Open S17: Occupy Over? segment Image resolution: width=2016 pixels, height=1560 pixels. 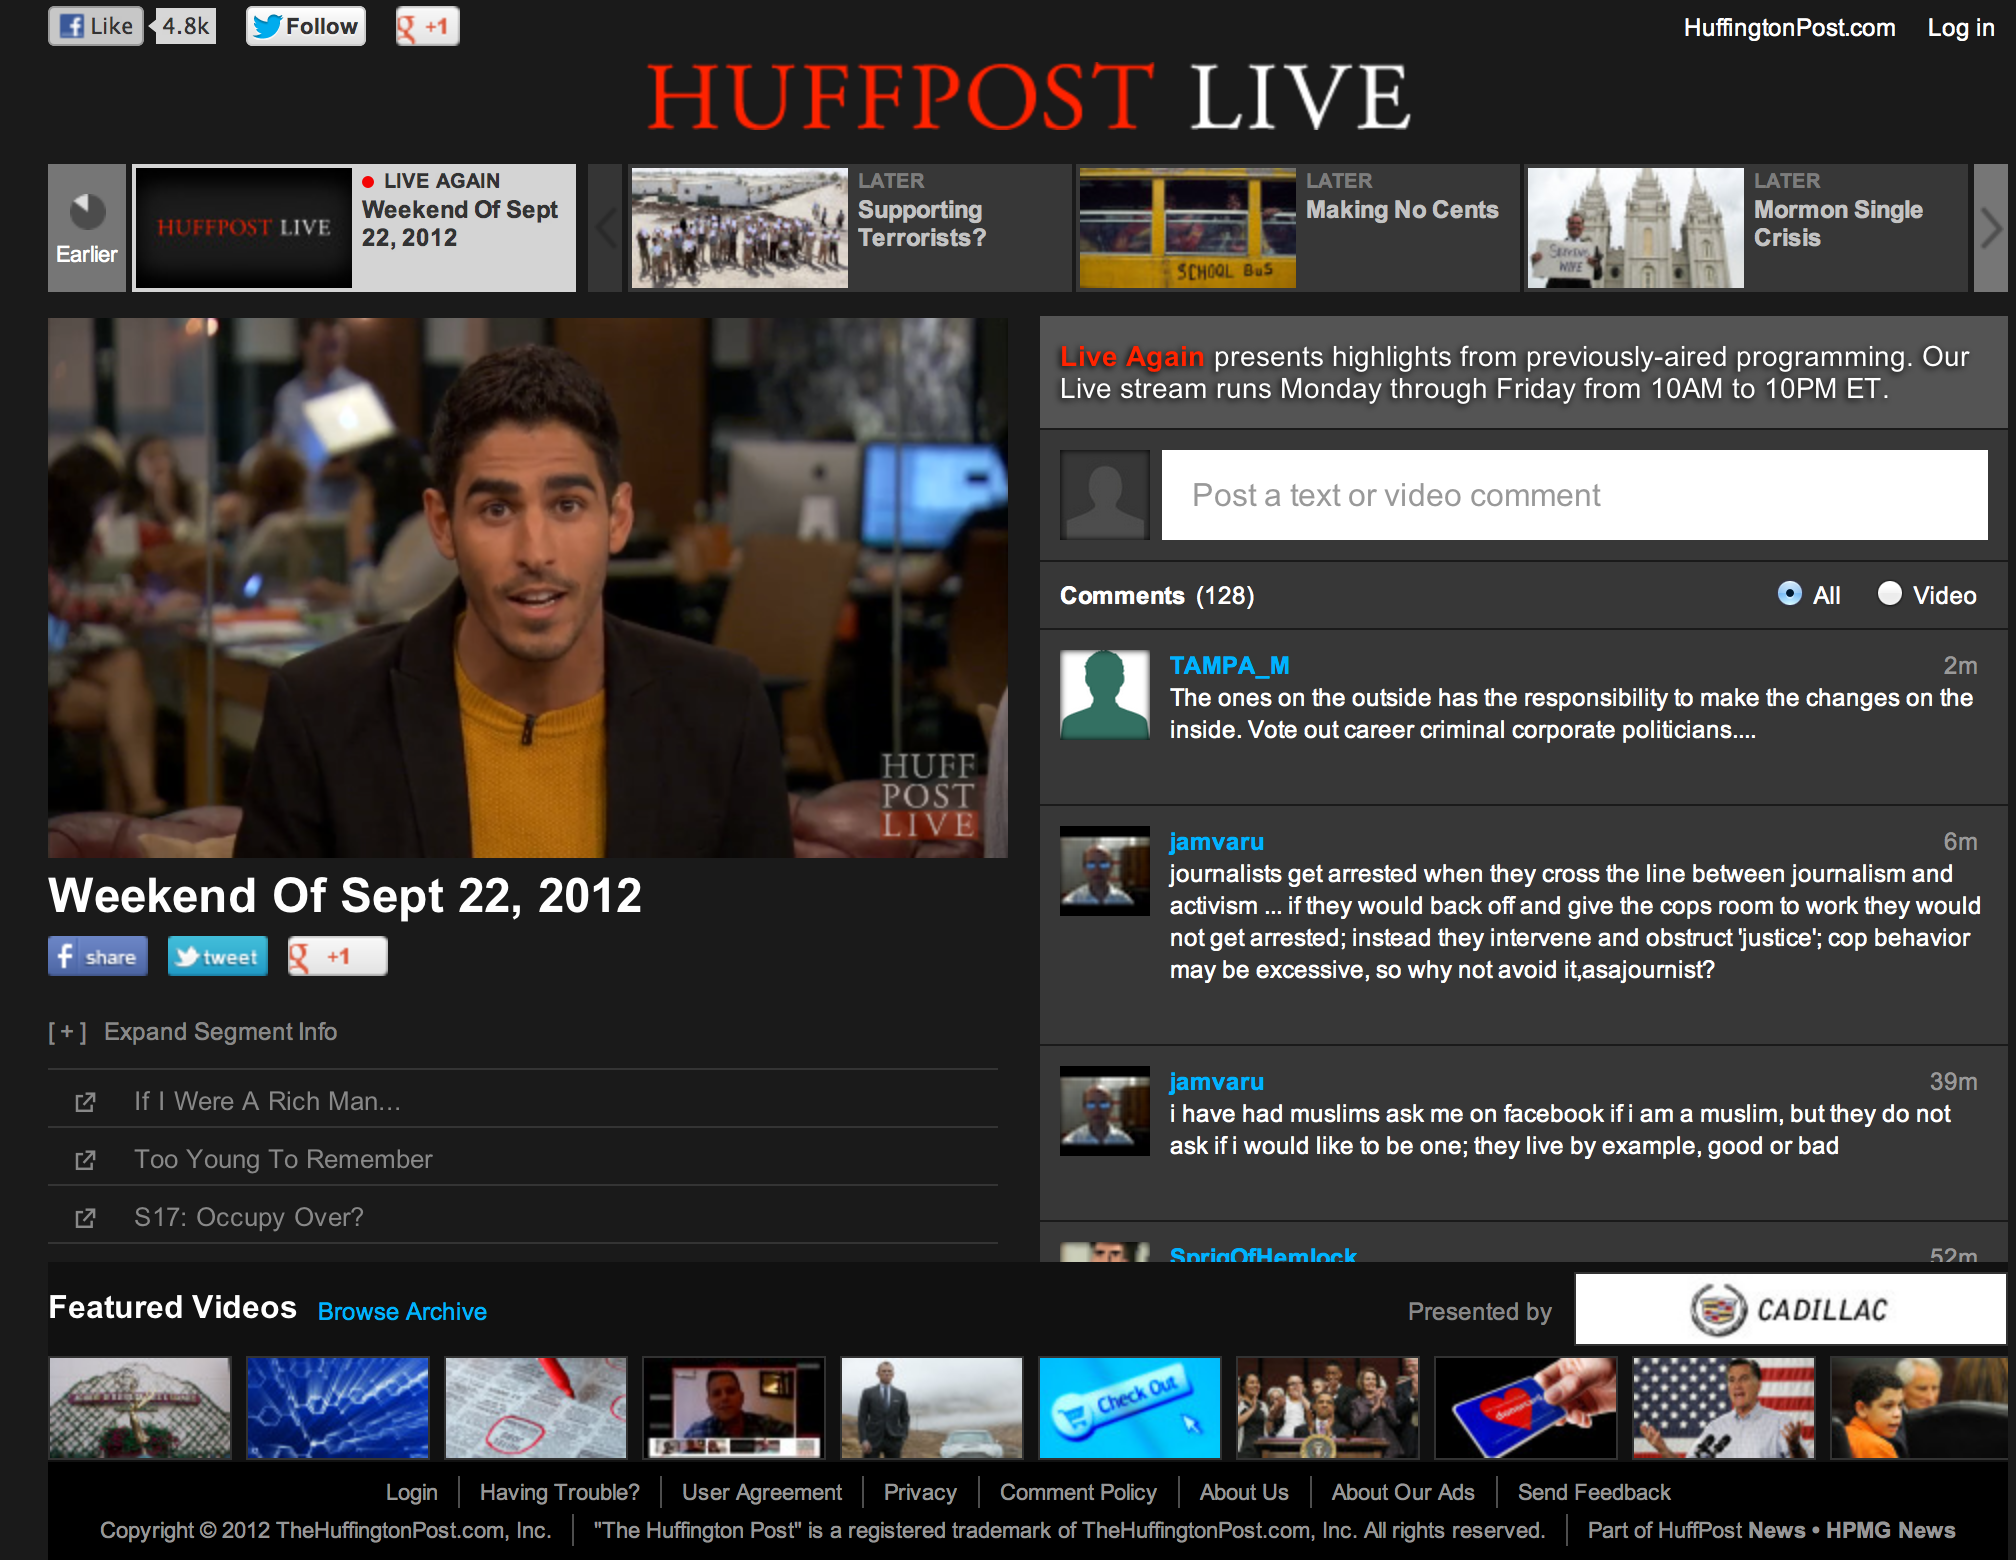249,1217
